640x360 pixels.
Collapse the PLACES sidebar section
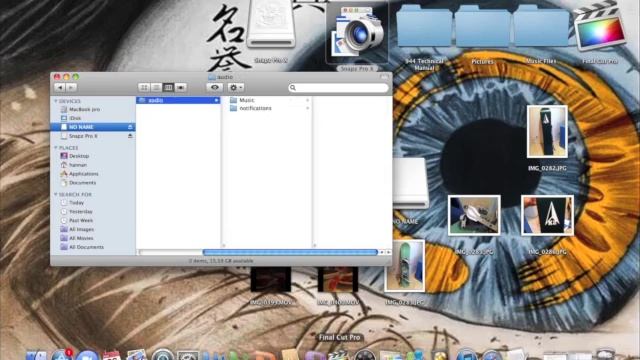click(56, 147)
